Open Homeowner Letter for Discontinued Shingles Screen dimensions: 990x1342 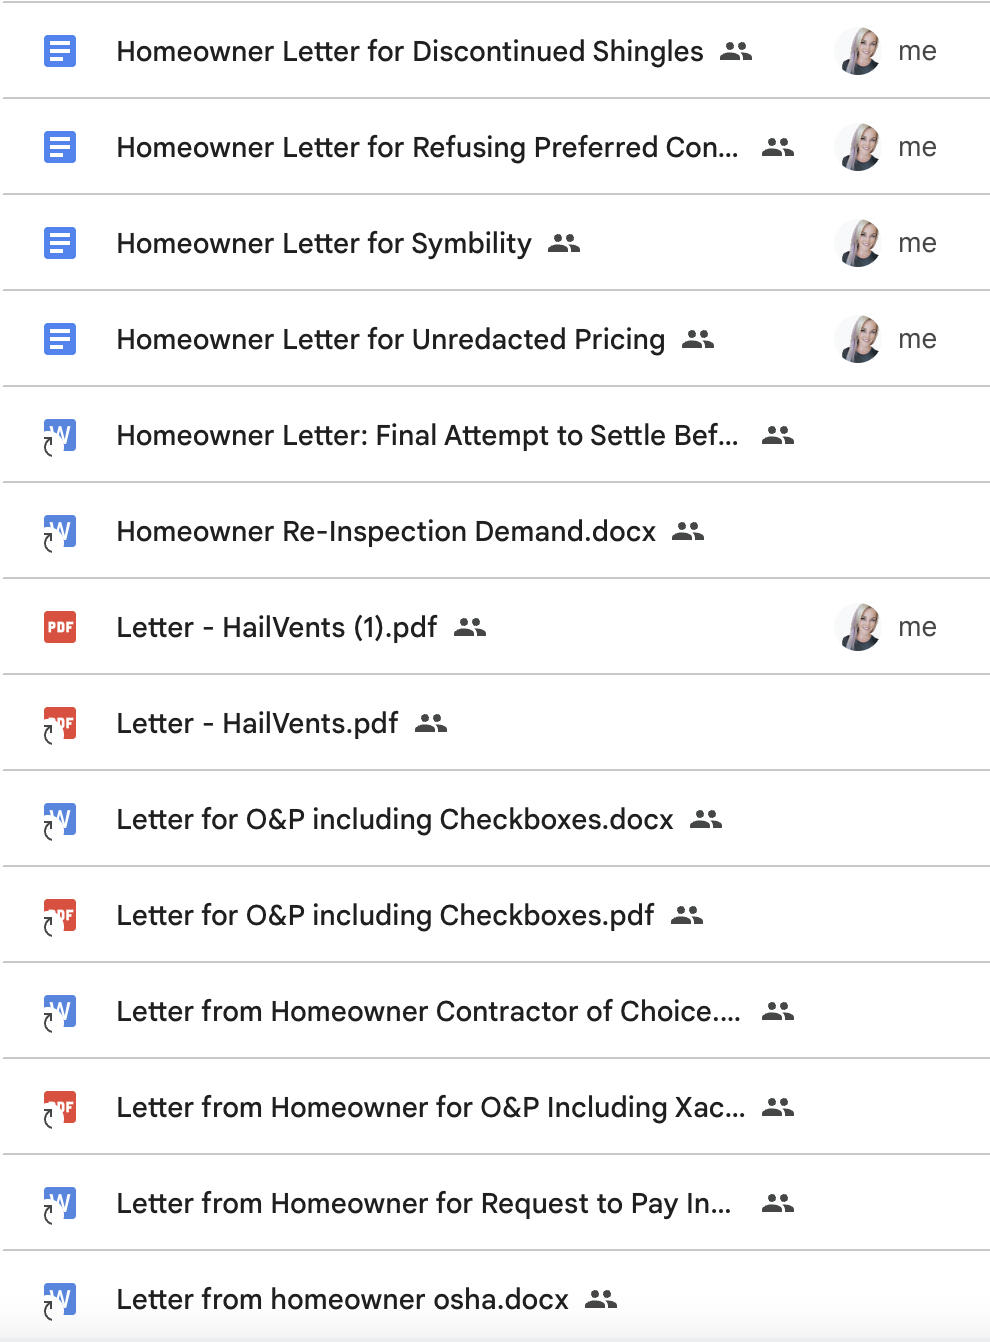point(410,51)
